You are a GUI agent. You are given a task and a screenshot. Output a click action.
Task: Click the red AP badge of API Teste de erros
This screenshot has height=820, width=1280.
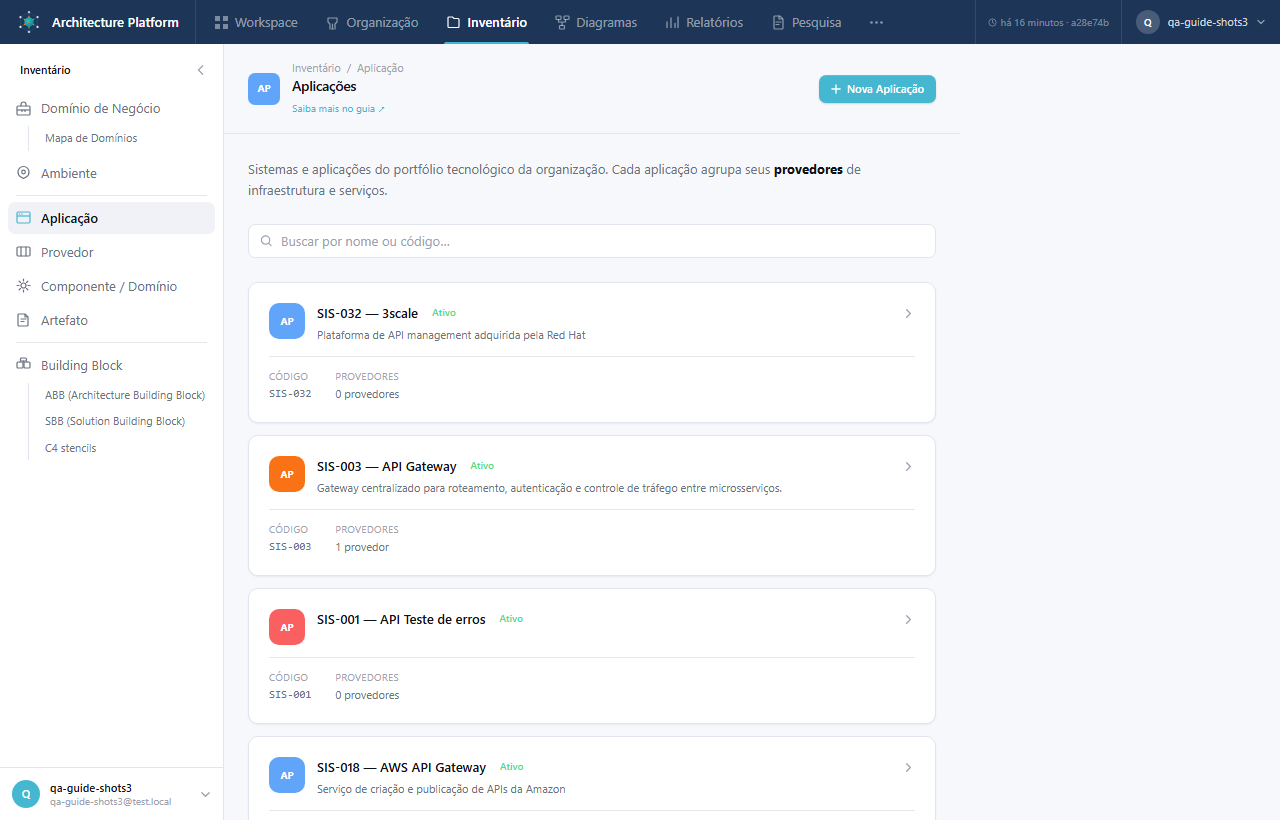click(x=287, y=627)
